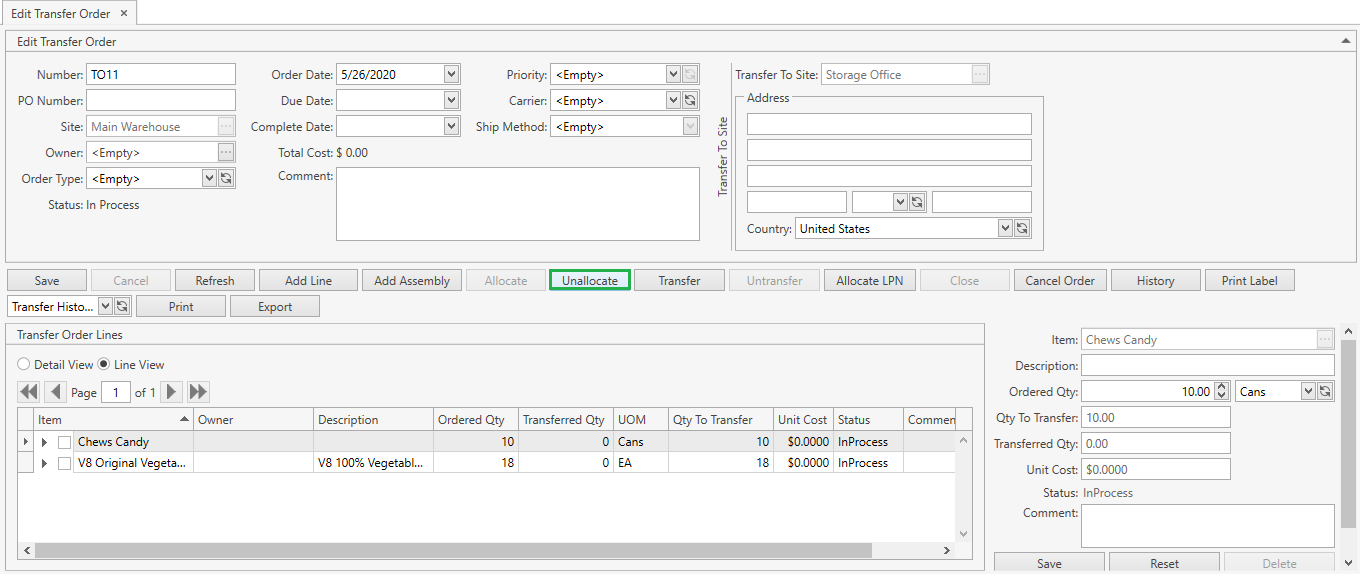Sort lines by Ordered Qty column header
The height and width of the screenshot is (574, 1365).
pyautogui.click(x=471, y=420)
